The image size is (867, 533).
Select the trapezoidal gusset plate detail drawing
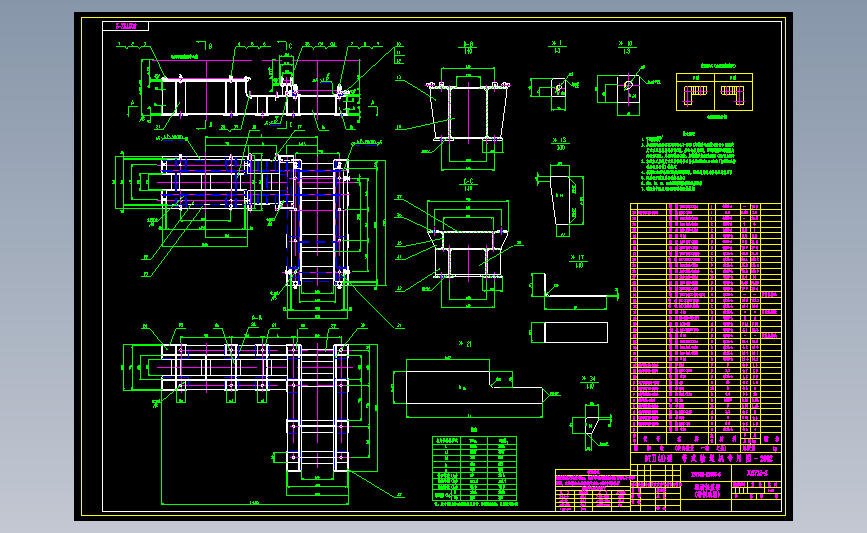coord(561,199)
